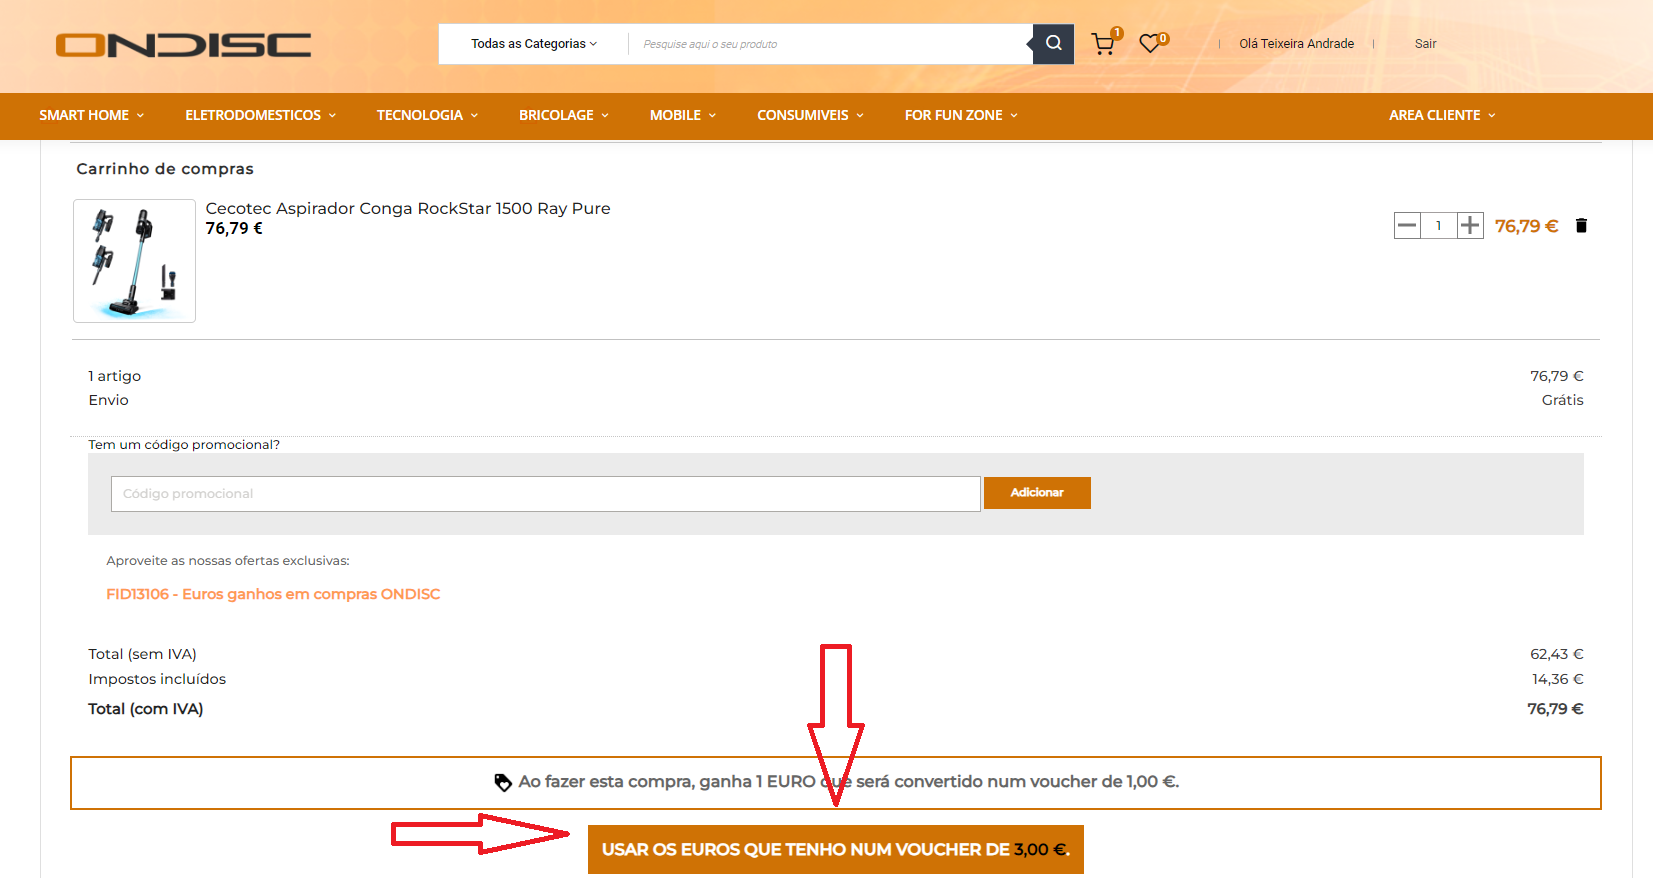
Task: Click the Total (sem IVA) value 62,43 €
Action: coord(1556,654)
